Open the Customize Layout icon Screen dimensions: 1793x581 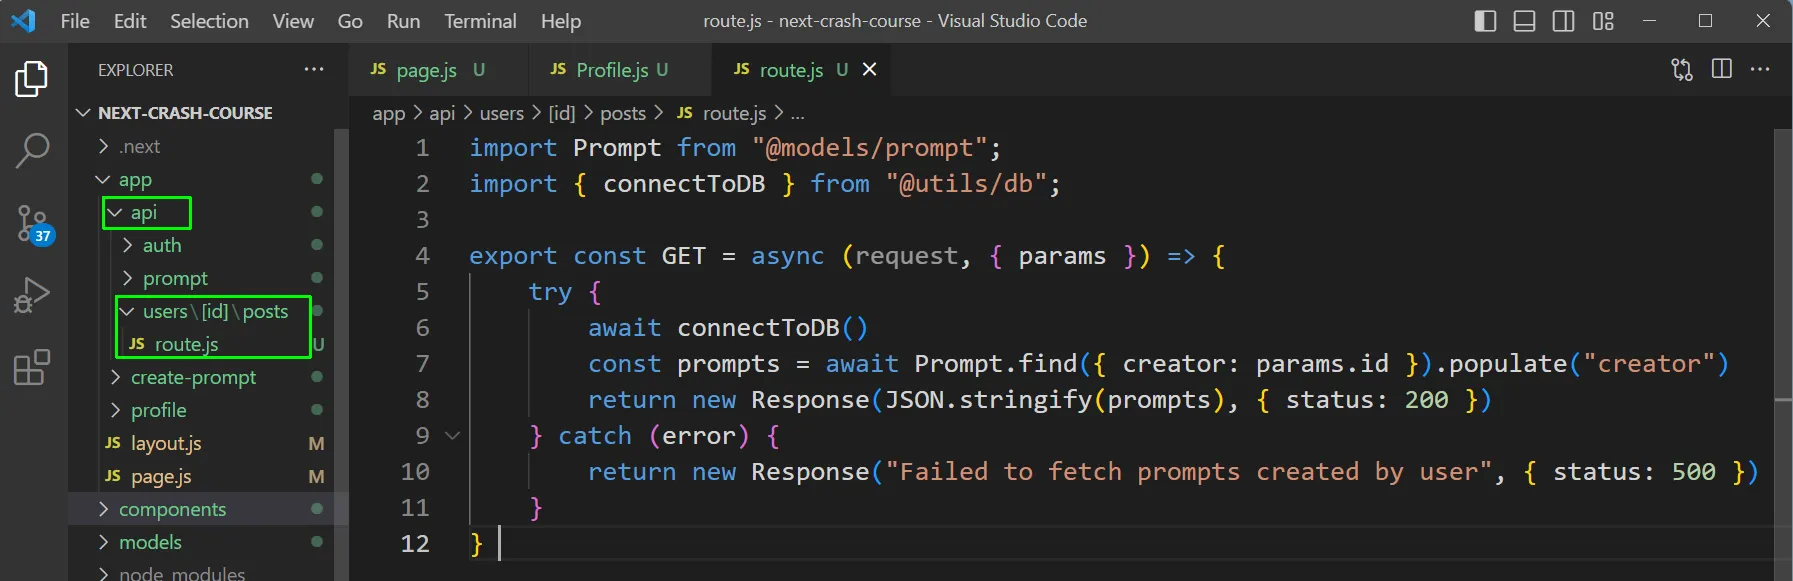[1603, 21]
